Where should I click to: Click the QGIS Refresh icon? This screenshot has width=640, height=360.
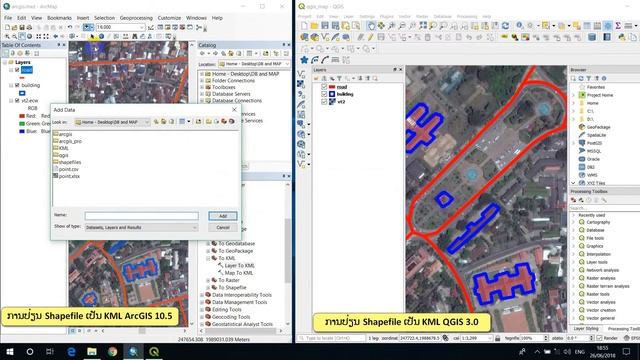pyautogui.click(x=505, y=26)
